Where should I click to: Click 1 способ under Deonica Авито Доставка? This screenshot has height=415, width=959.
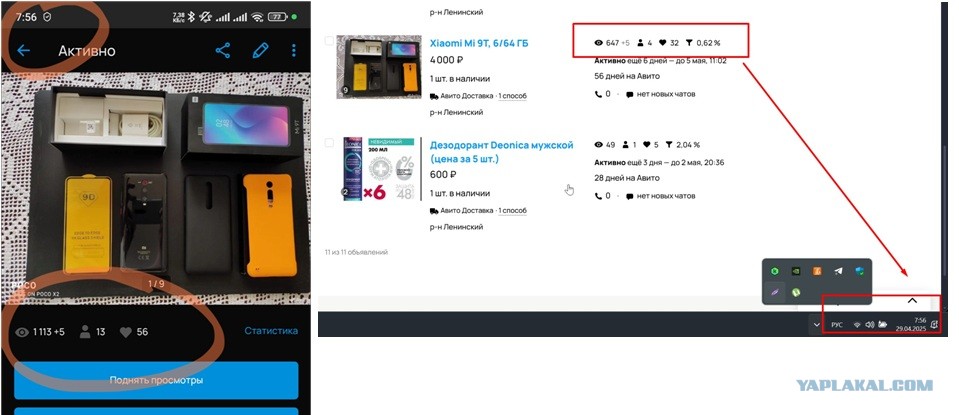512,211
